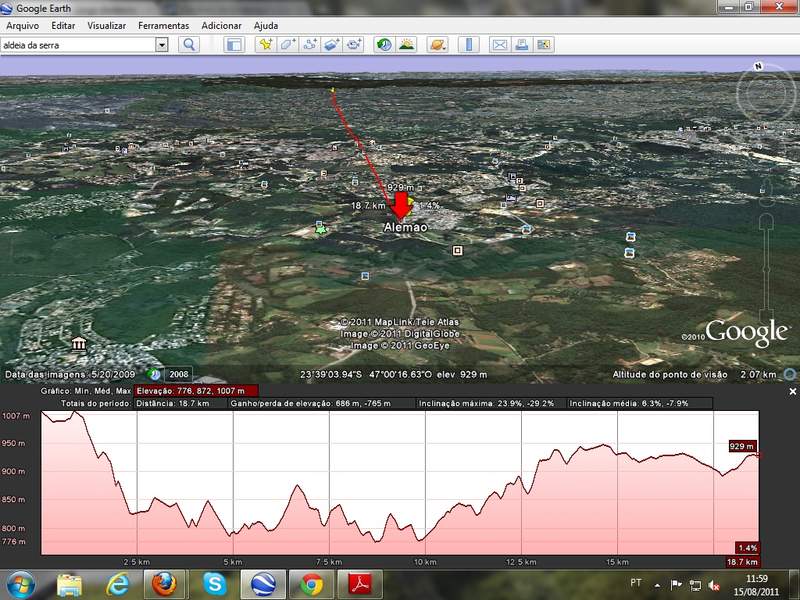This screenshot has height=600, width=800.
Task: Click the coordinates readout 23°39'03.94"S
Action: [331, 374]
